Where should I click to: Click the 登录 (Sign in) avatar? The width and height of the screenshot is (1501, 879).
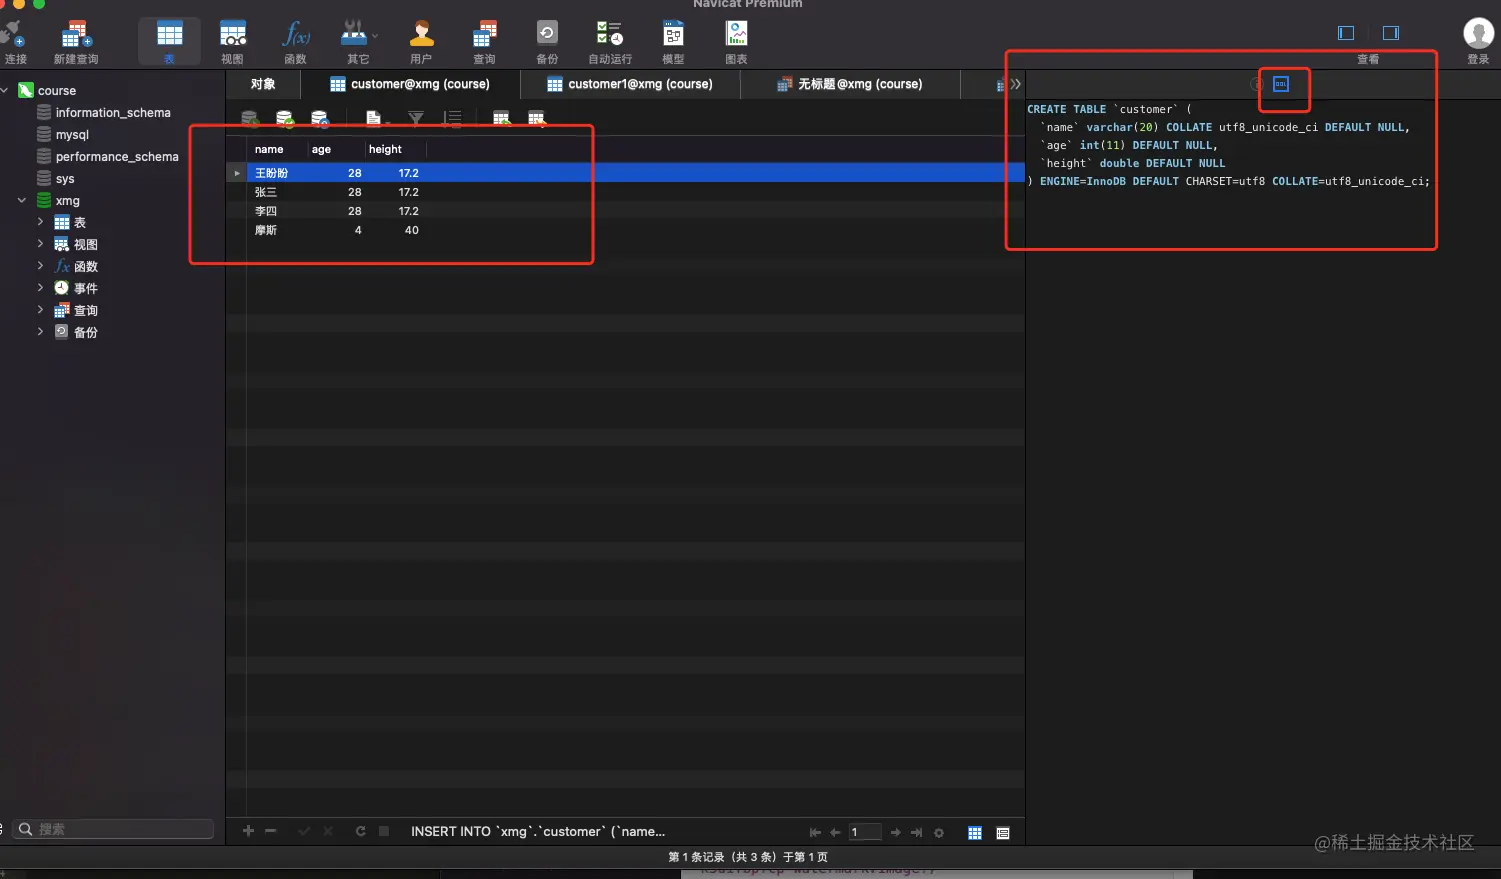pyautogui.click(x=1478, y=34)
